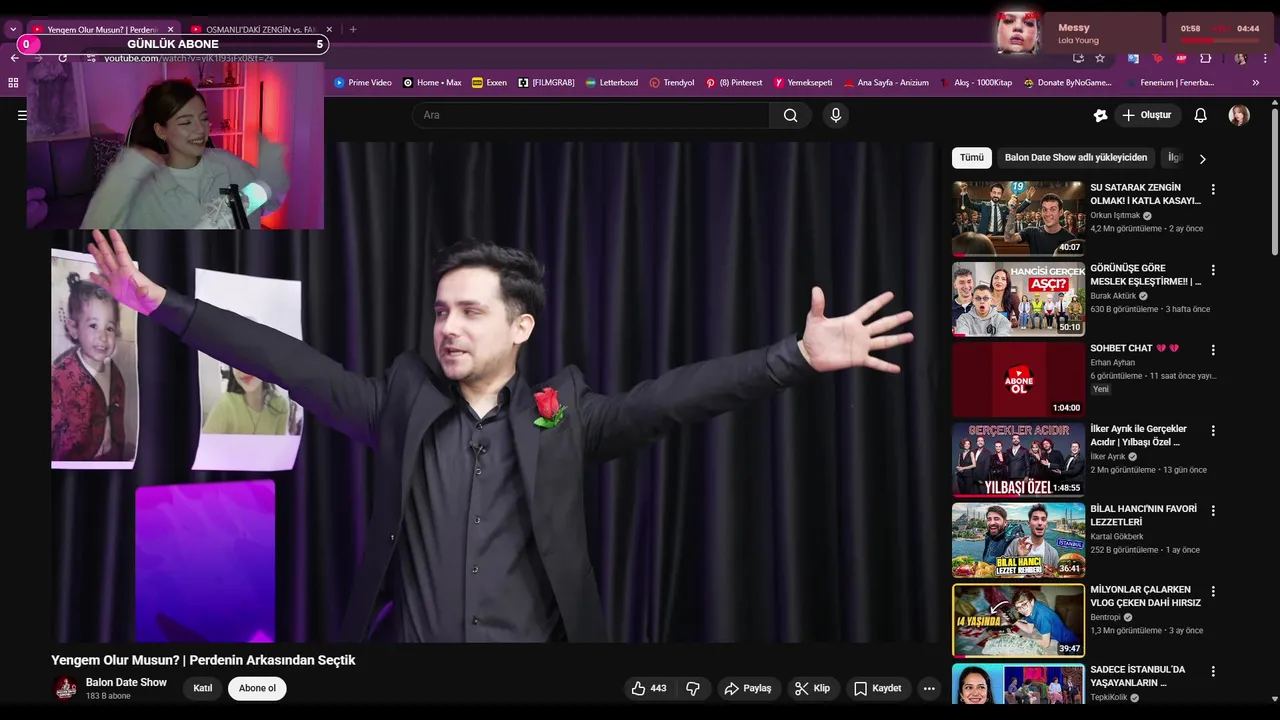Screen dimensions: 1280x720
Task: Click the icon left of Oluştur
Action: click(x=1100, y=115)
